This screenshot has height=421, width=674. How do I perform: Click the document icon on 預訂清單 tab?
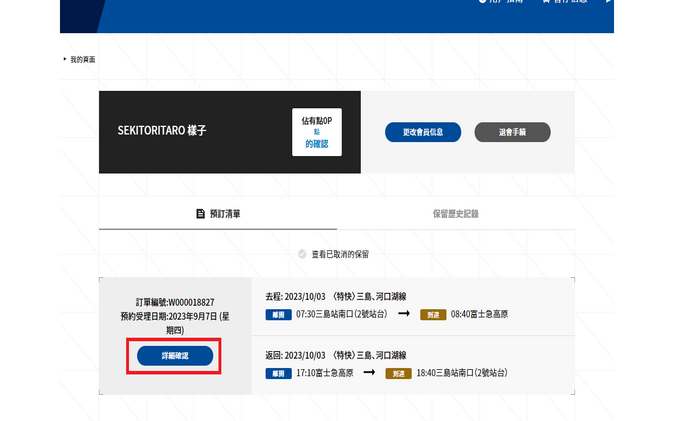pyautogui.click(x=200, y=214)
